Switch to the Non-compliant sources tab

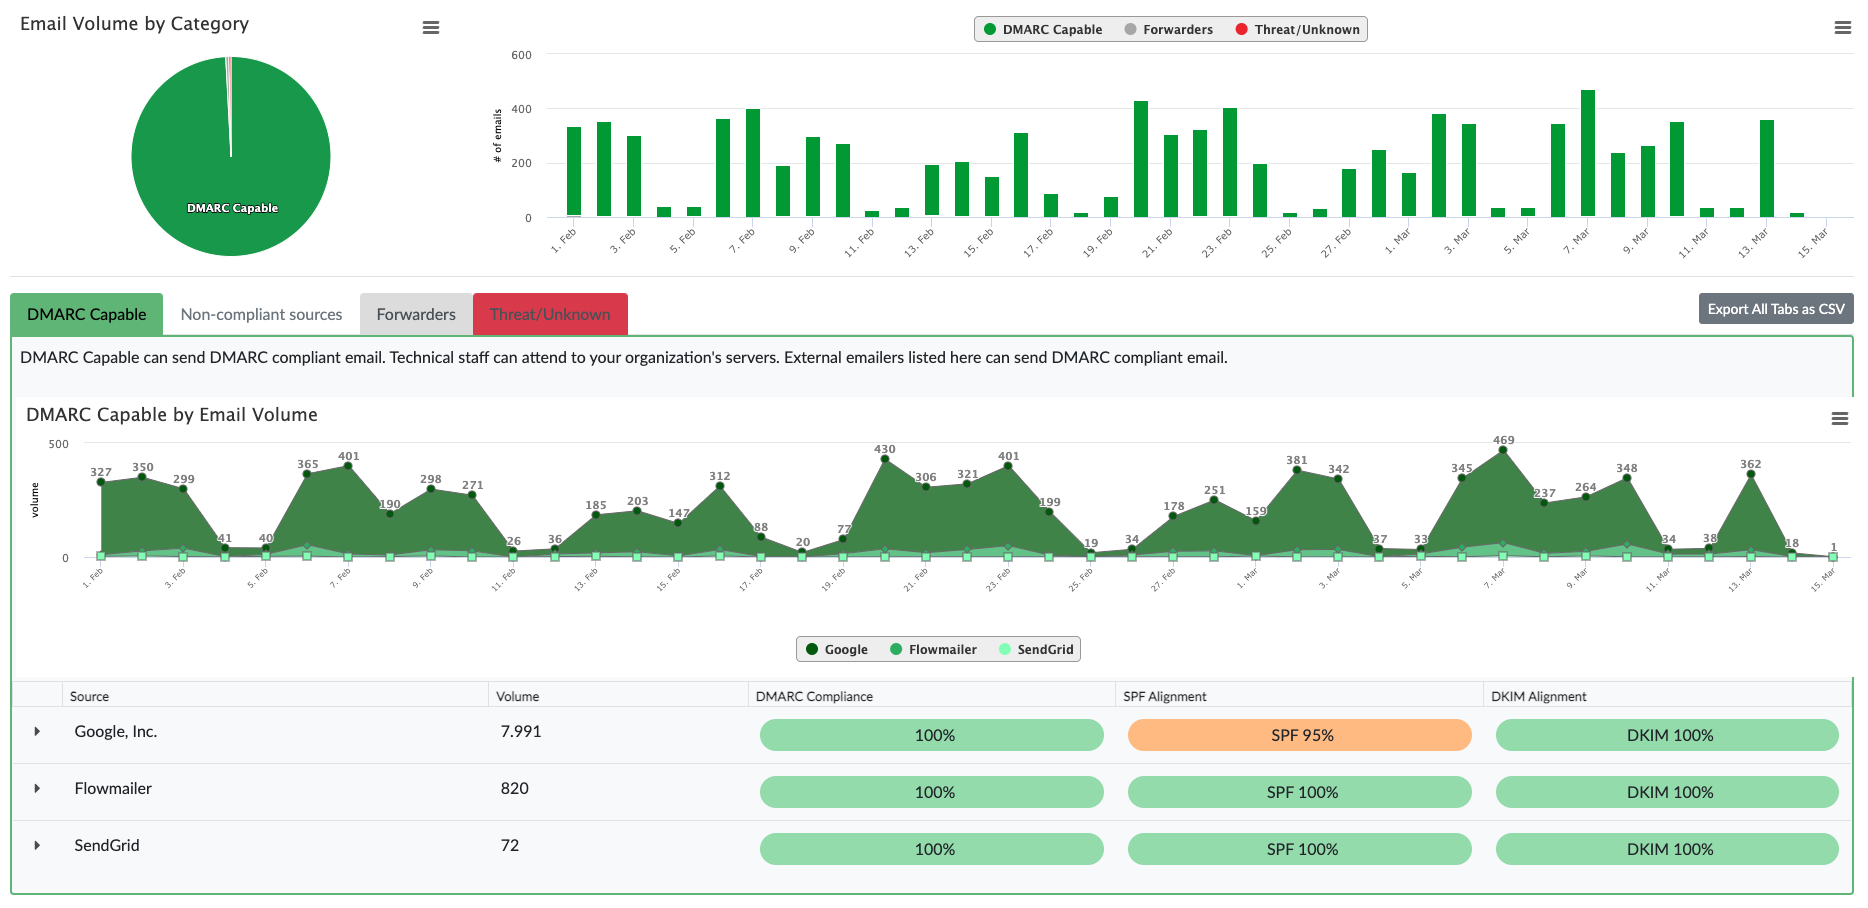[x=261, y=314]
